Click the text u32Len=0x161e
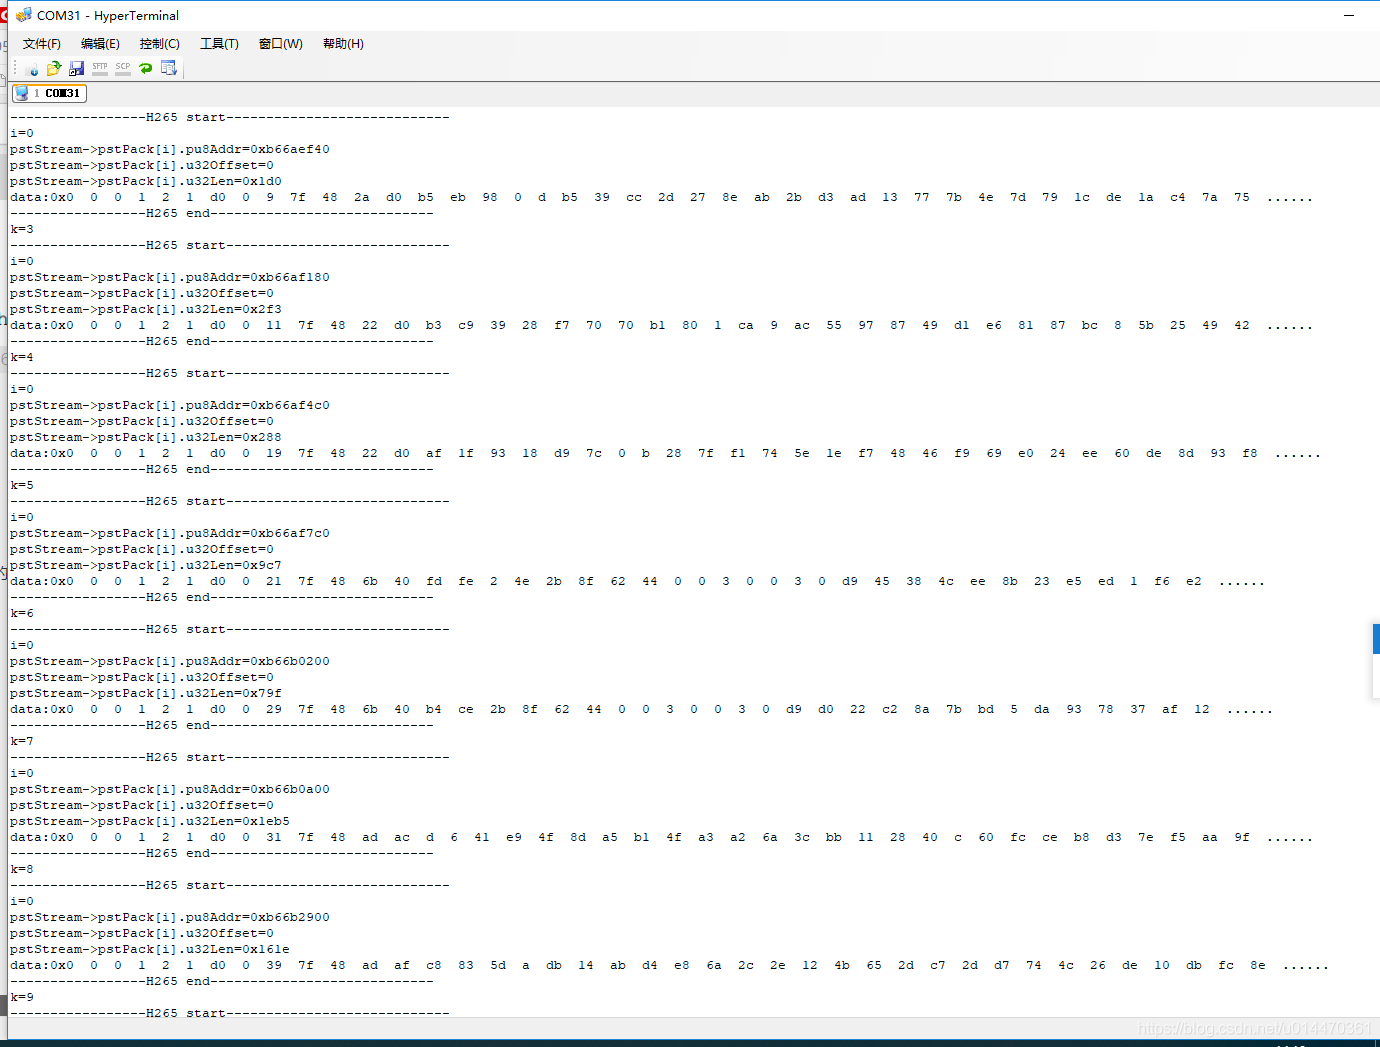This screenshot has width=1380, height=1047. 237,949
